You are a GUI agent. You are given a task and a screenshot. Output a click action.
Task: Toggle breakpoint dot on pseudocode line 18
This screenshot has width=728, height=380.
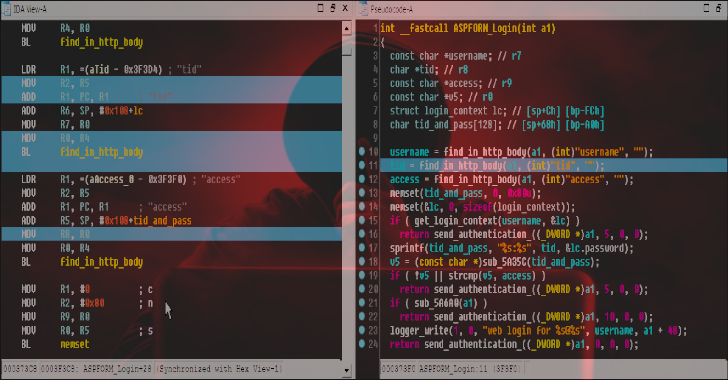click(362, 261)
